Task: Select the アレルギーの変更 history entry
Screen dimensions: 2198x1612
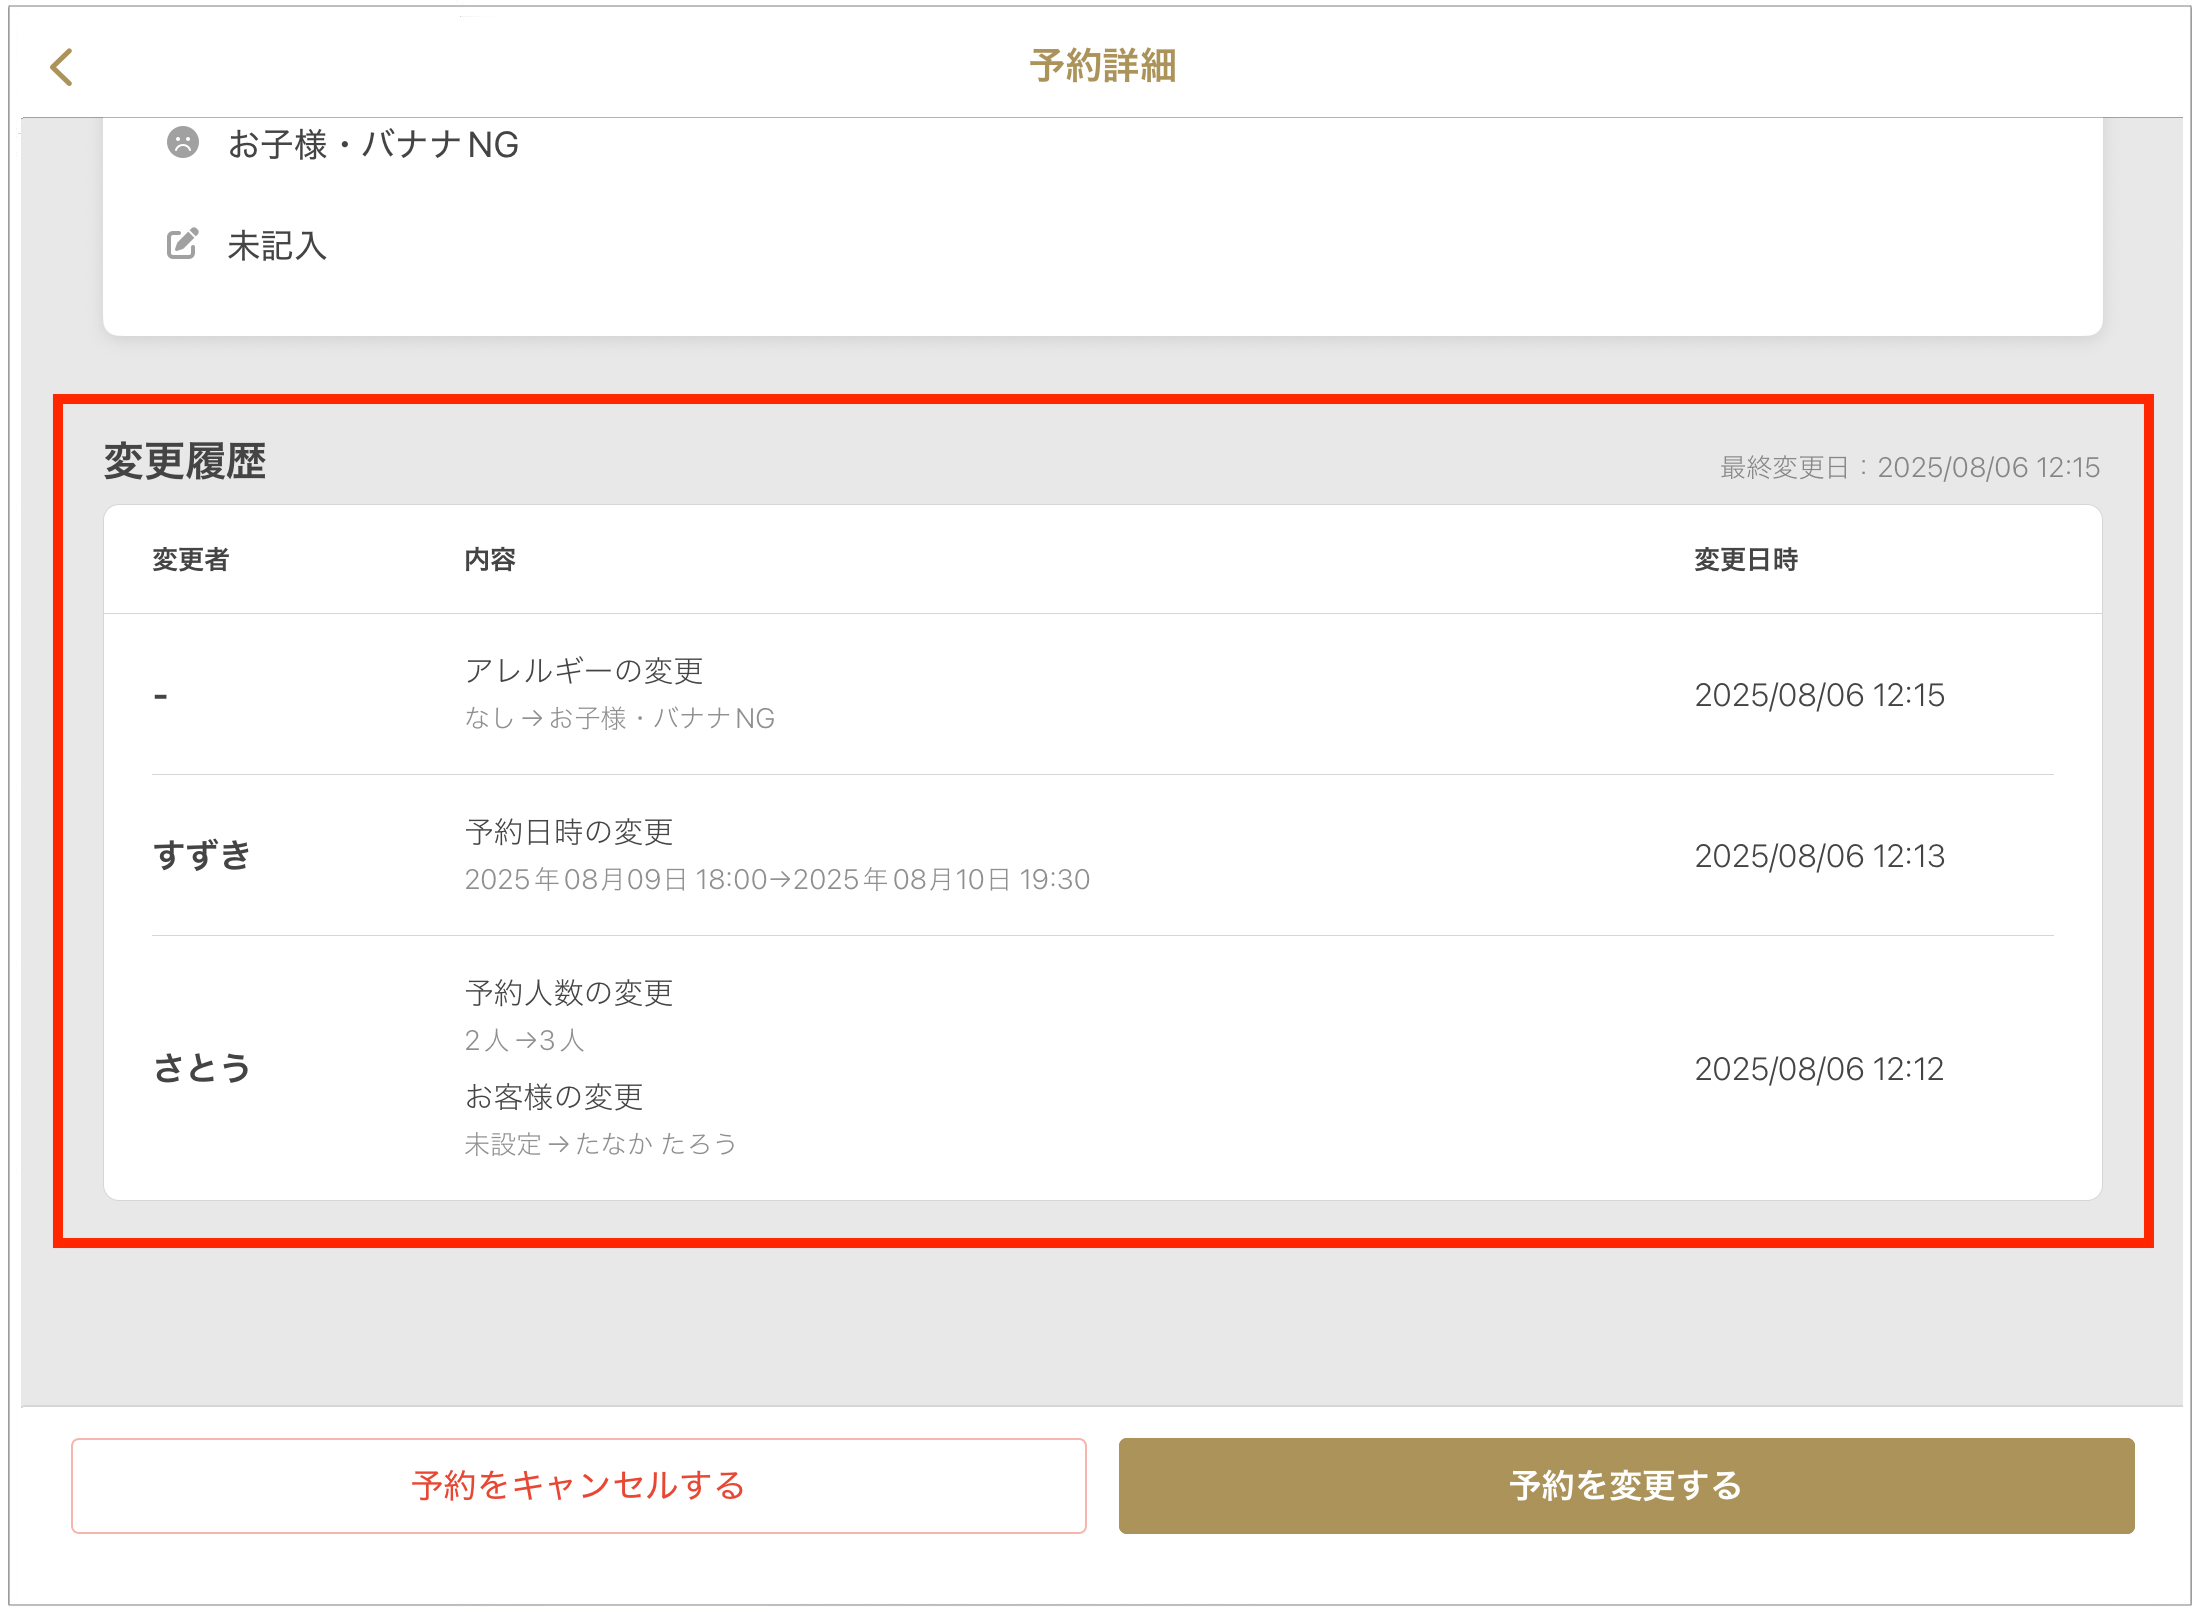Action: tap(584, 671)
